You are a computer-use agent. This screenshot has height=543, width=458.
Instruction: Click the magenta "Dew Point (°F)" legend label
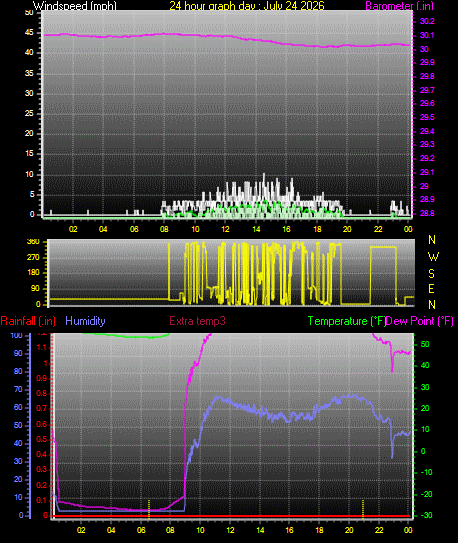coord(420,321)
